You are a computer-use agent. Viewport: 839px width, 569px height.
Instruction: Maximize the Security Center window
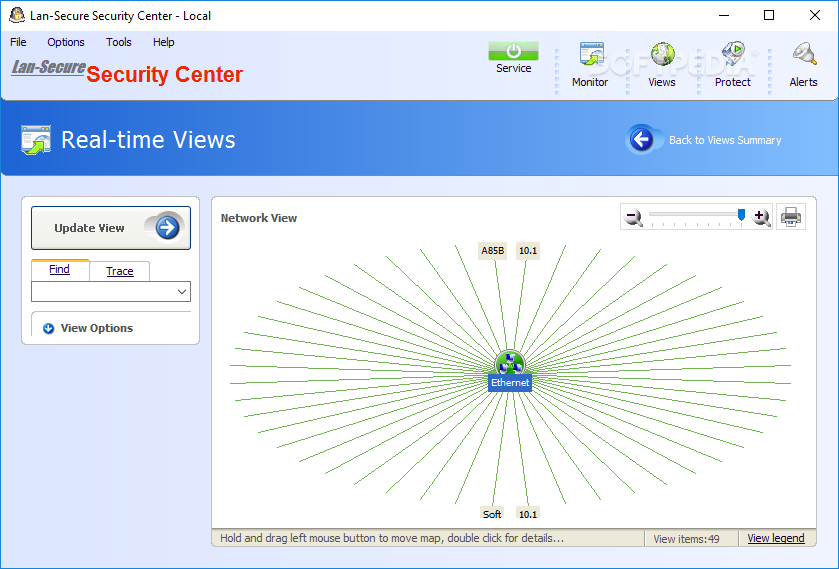coord(769,15)
